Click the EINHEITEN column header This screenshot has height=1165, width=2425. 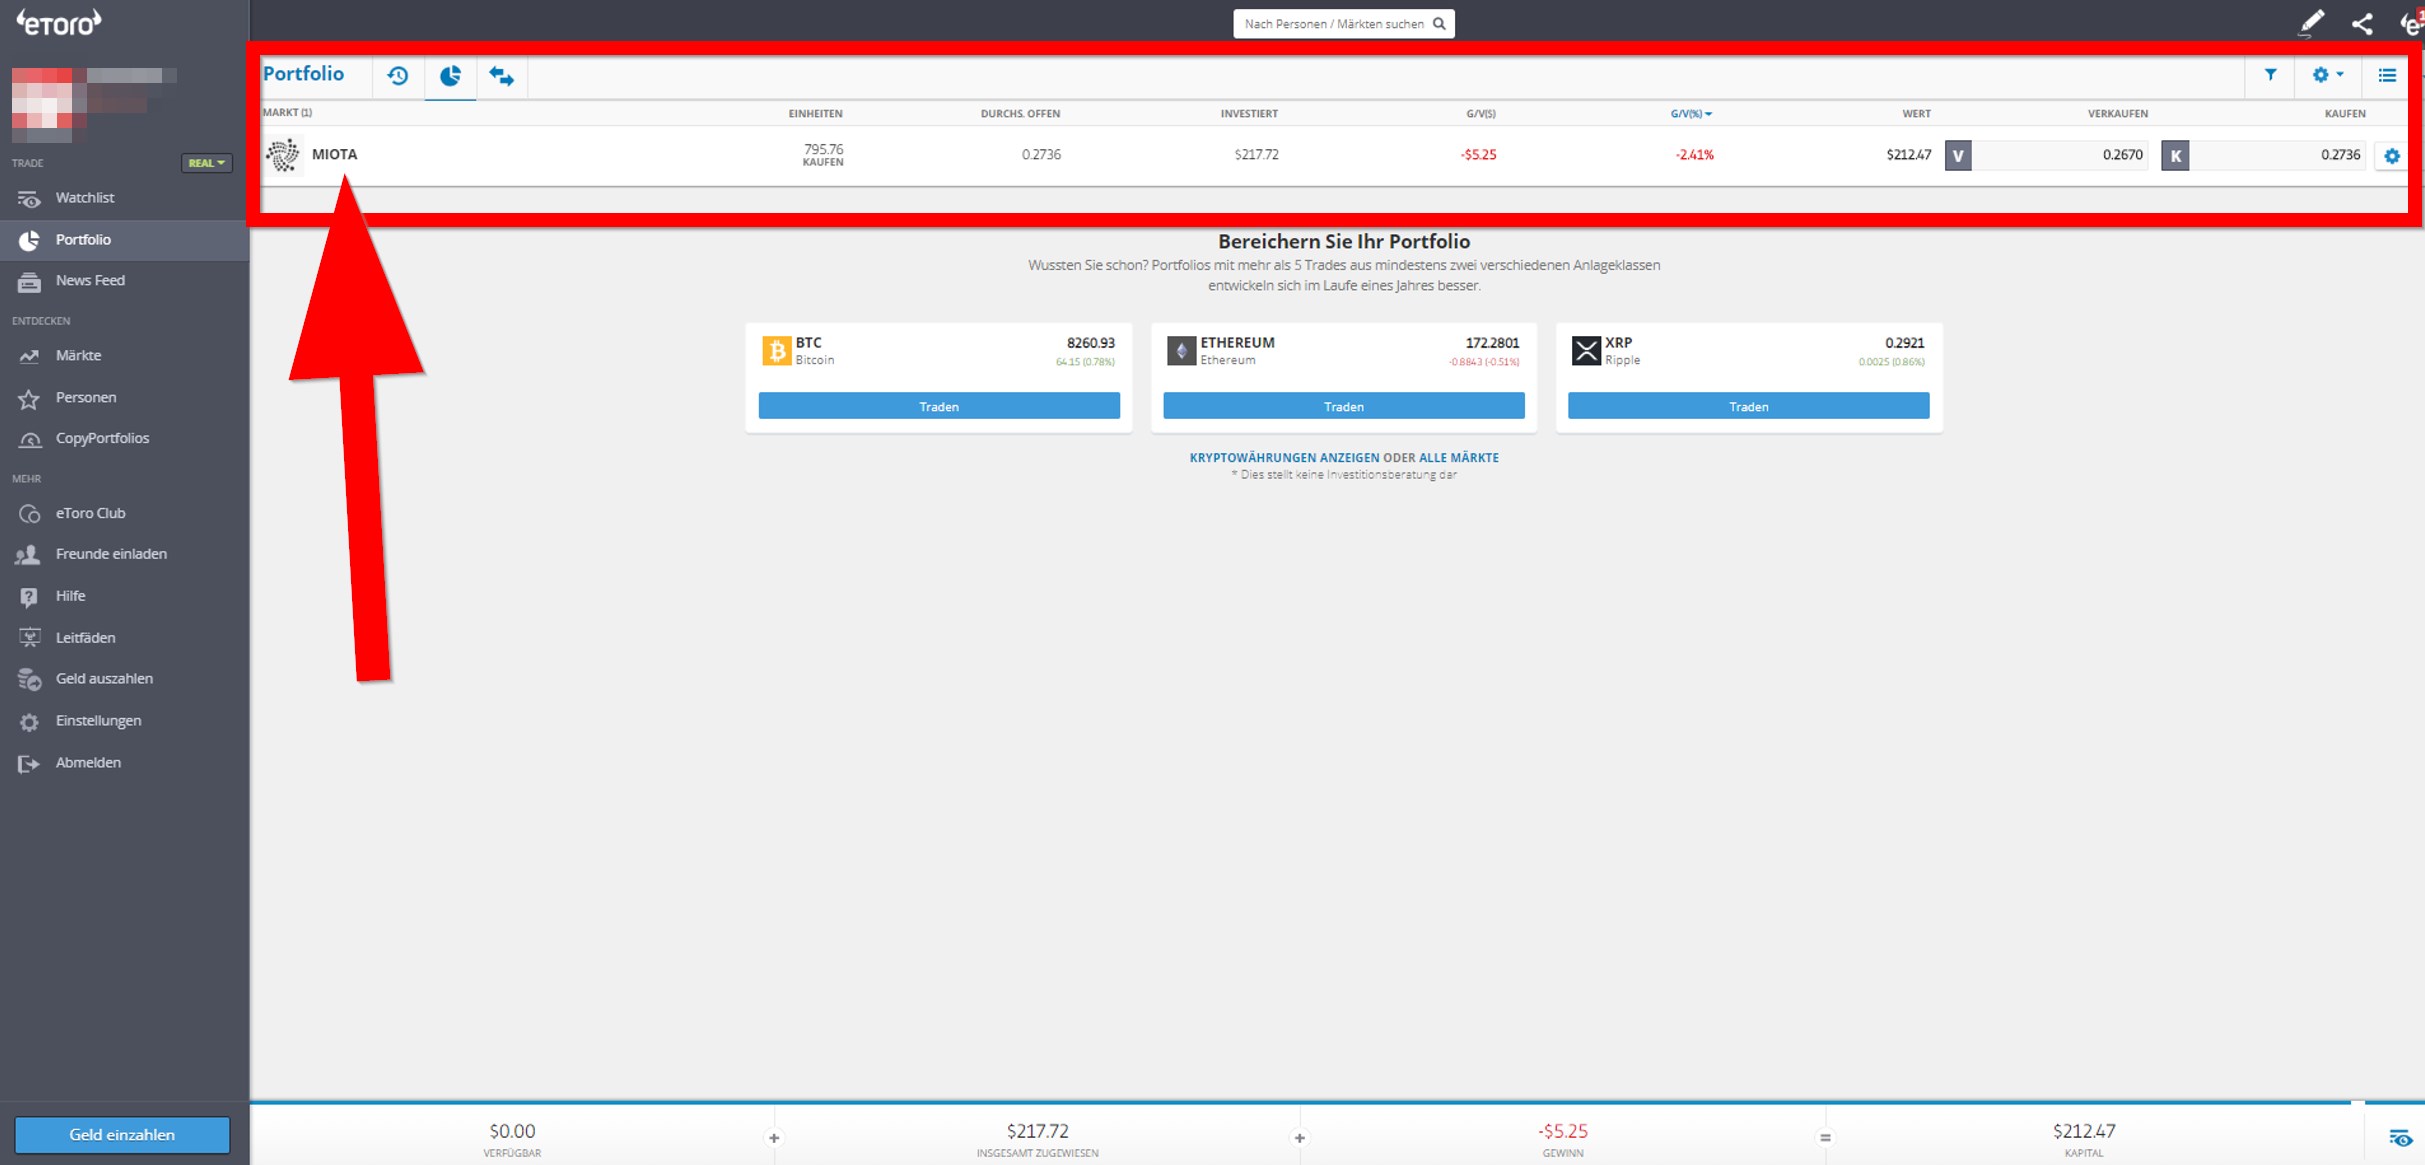tap(815, 114)
